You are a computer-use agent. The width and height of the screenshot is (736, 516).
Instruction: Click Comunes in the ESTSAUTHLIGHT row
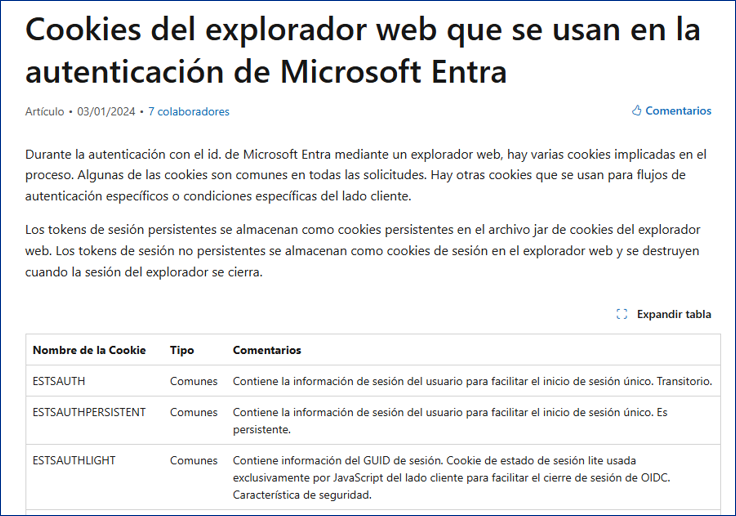coord(193,461)
